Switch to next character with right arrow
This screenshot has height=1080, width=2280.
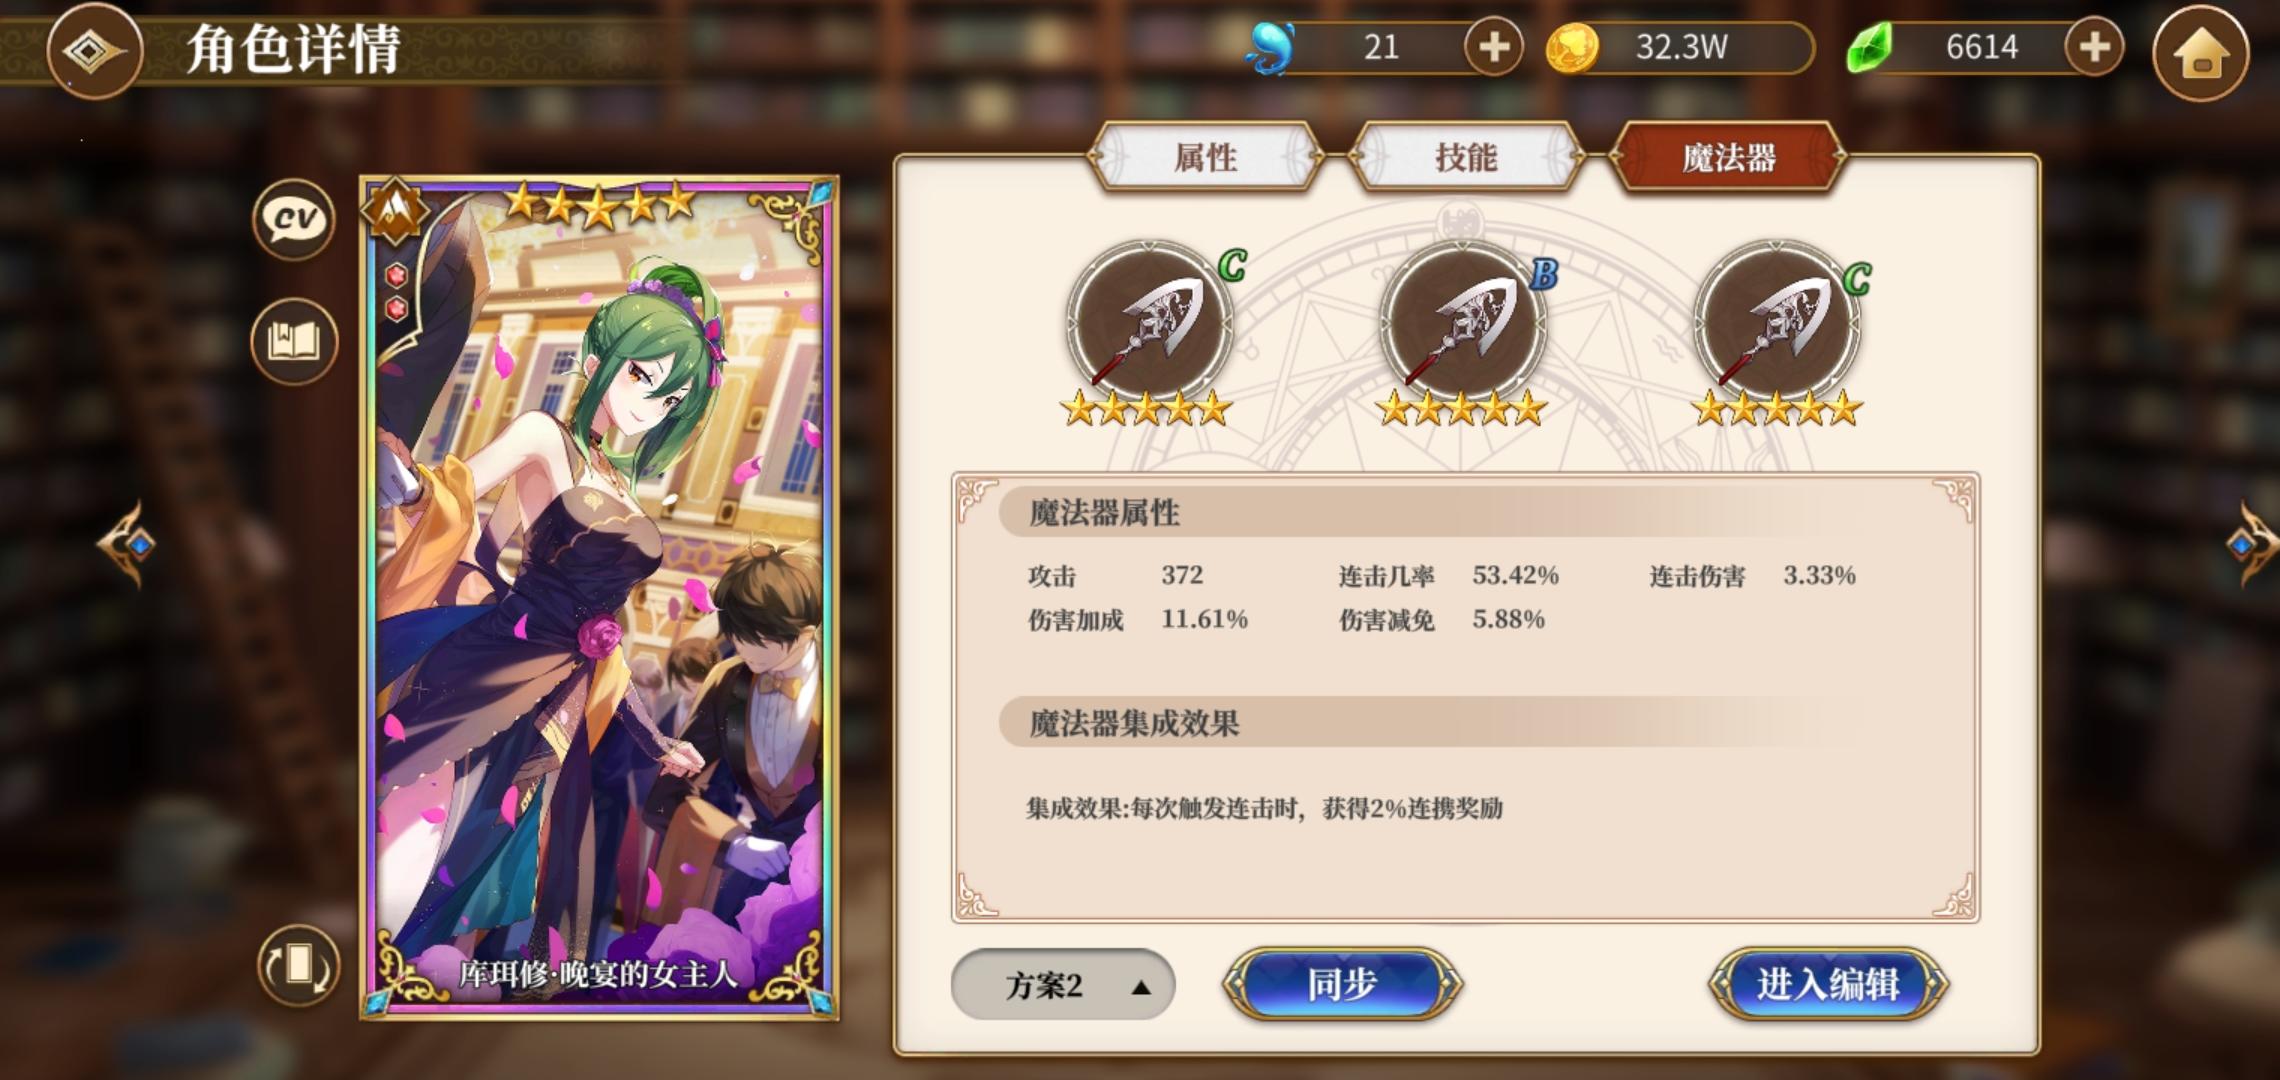coord(2252,544)
